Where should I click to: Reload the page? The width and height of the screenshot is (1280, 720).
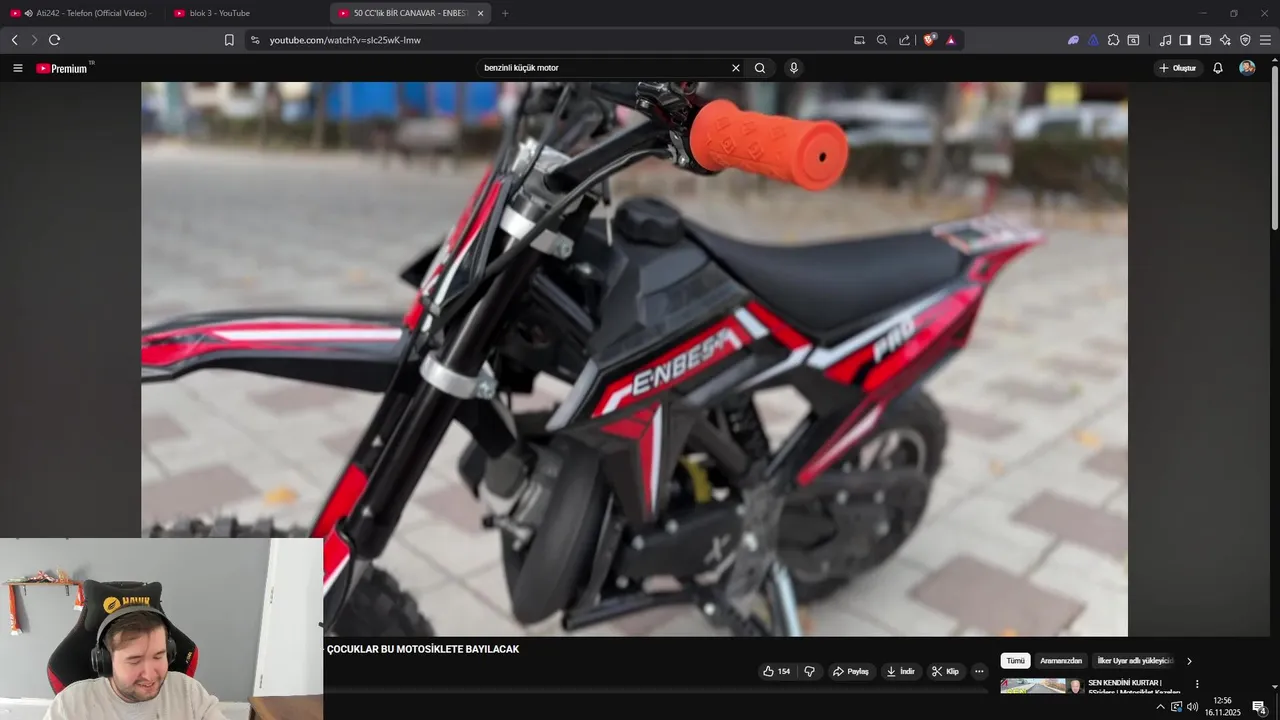[x=54, y=40]
